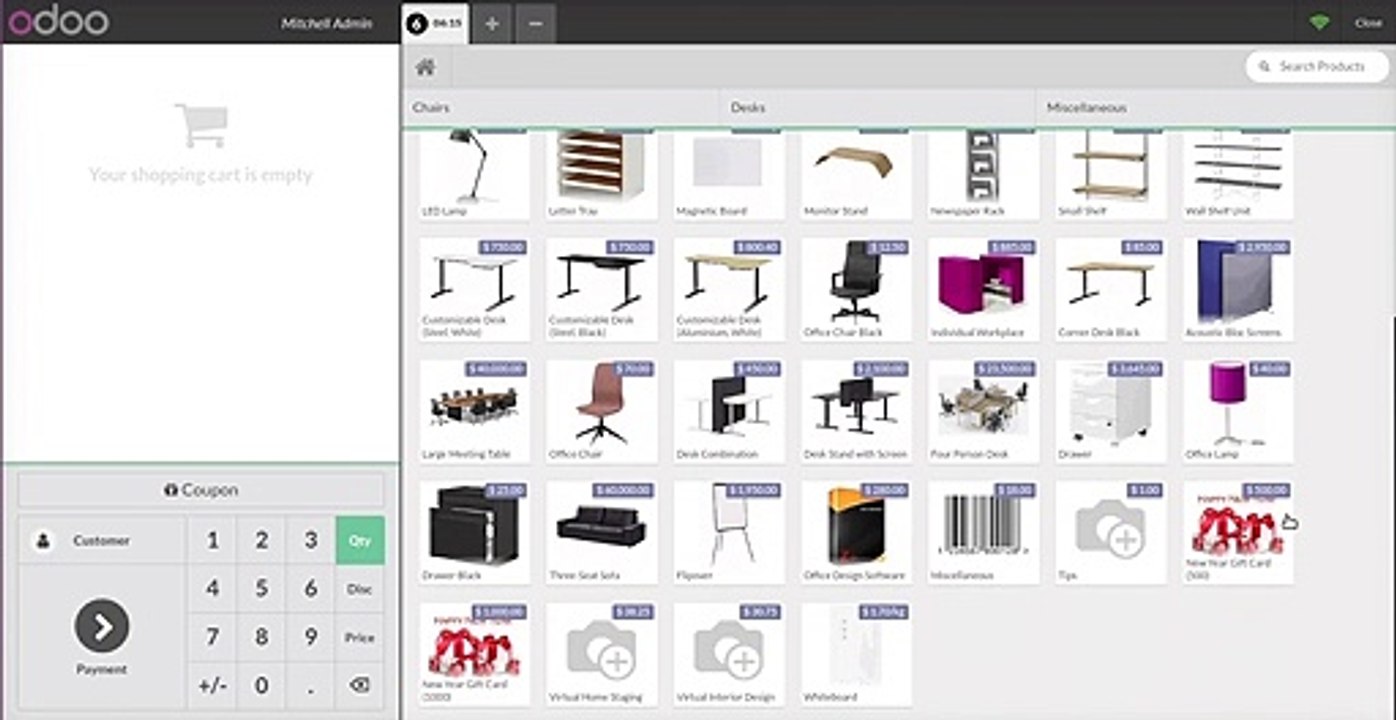The width and height of the screenshot is (1396, 720).
Task: Add New Year Gift Card (1000)
Action: [474, 655]
